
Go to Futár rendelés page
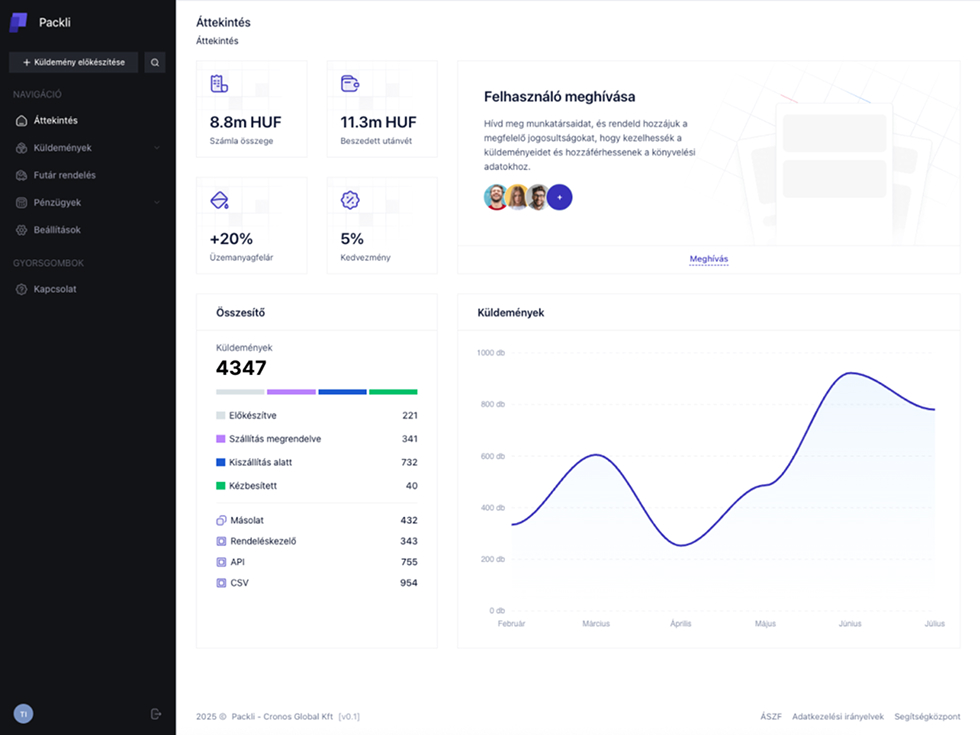[64, 175]
